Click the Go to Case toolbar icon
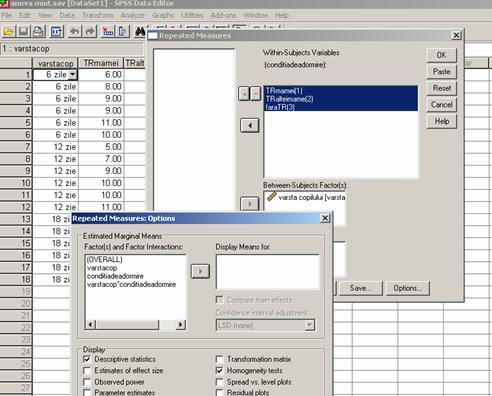492x396 pixels. (x=108, y=31)
